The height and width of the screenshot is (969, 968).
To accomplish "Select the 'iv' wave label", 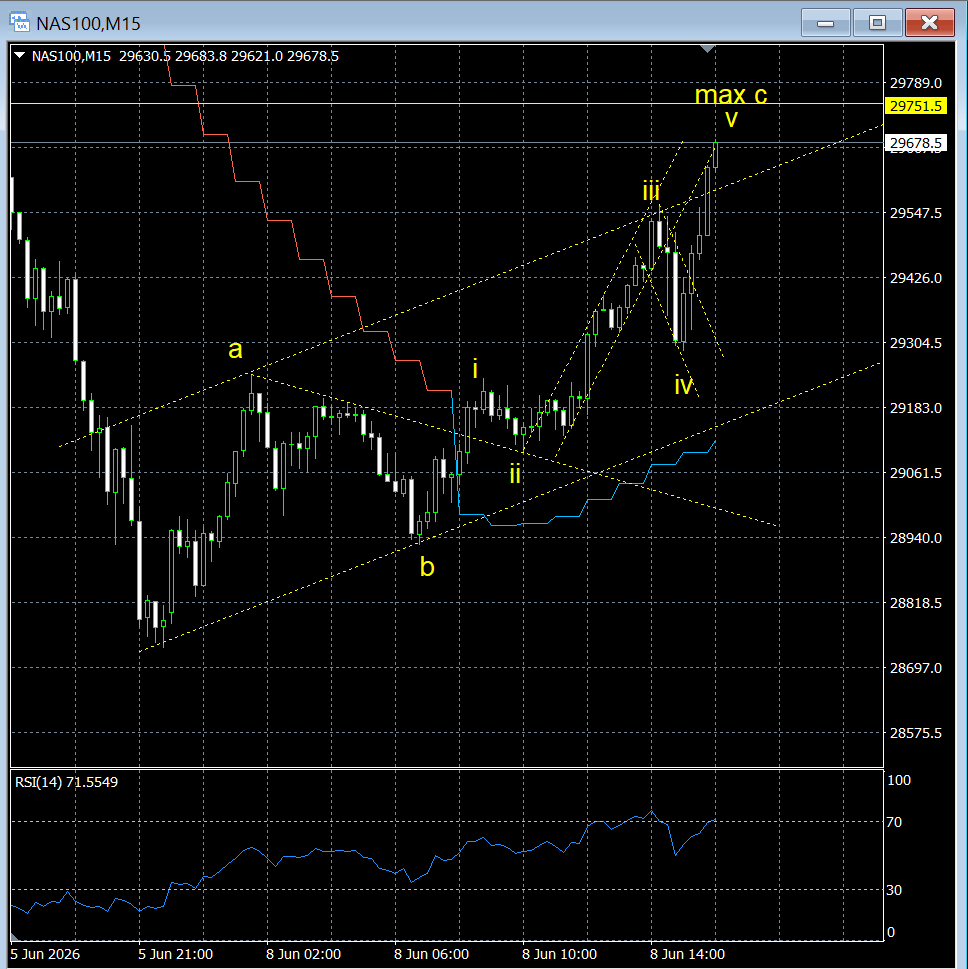I will point(683,385).
